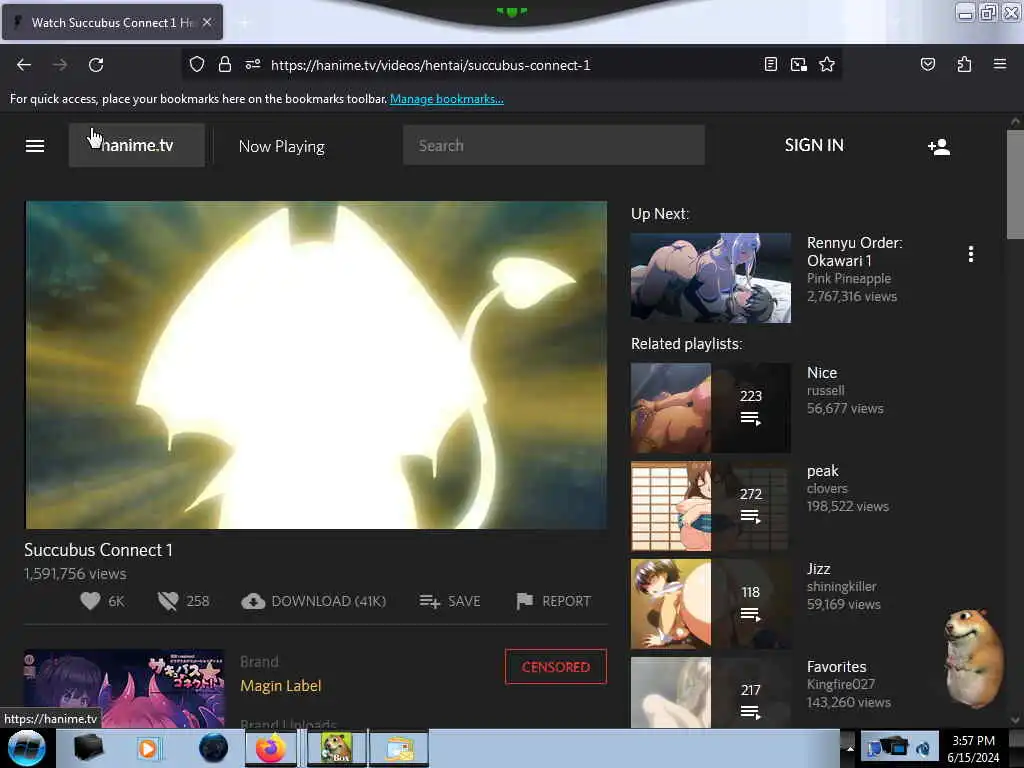Open site permissions icon in the address bar
This screenshot has height=768, width=1024.
tap(253, 65)
